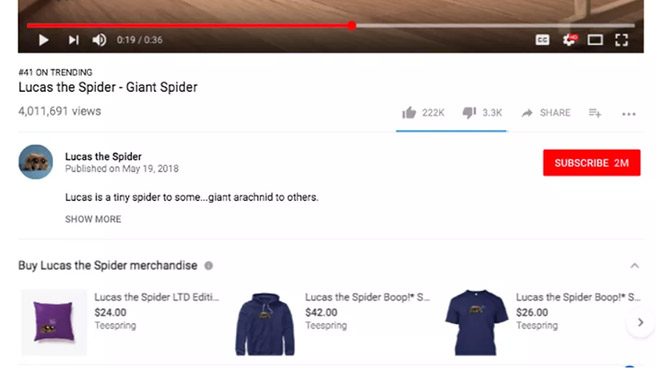Seek on the red video progress bar
This screenshot has width=660, height=371.
pos(331,26)
